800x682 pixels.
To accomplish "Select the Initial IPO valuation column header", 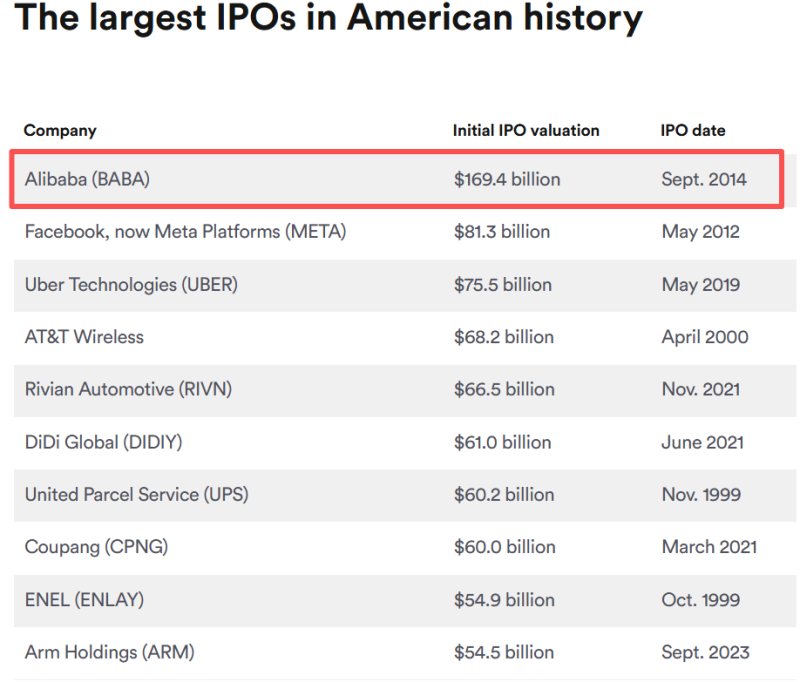I will 526,131.
